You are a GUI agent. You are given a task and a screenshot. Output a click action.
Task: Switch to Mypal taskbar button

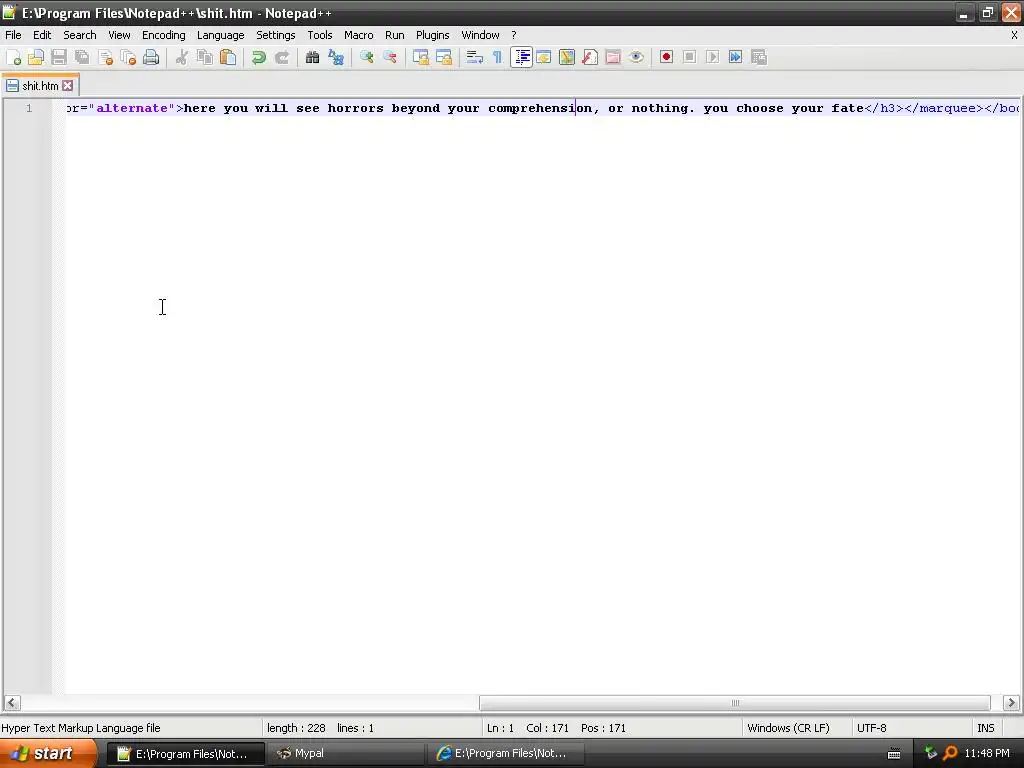click(x=345, y=754)
